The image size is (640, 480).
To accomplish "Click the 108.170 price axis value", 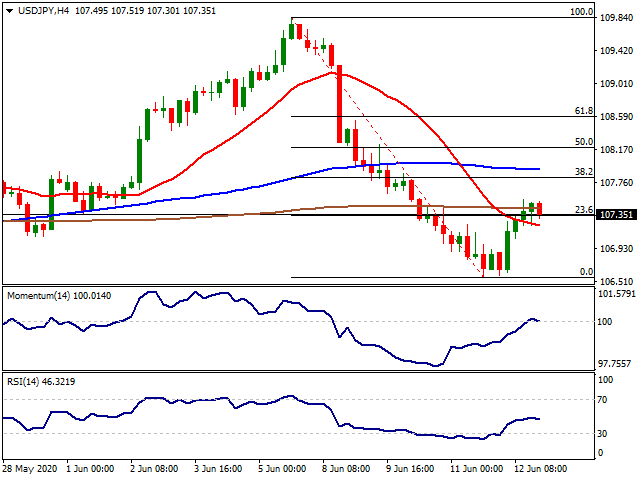I will coord(616,150).
